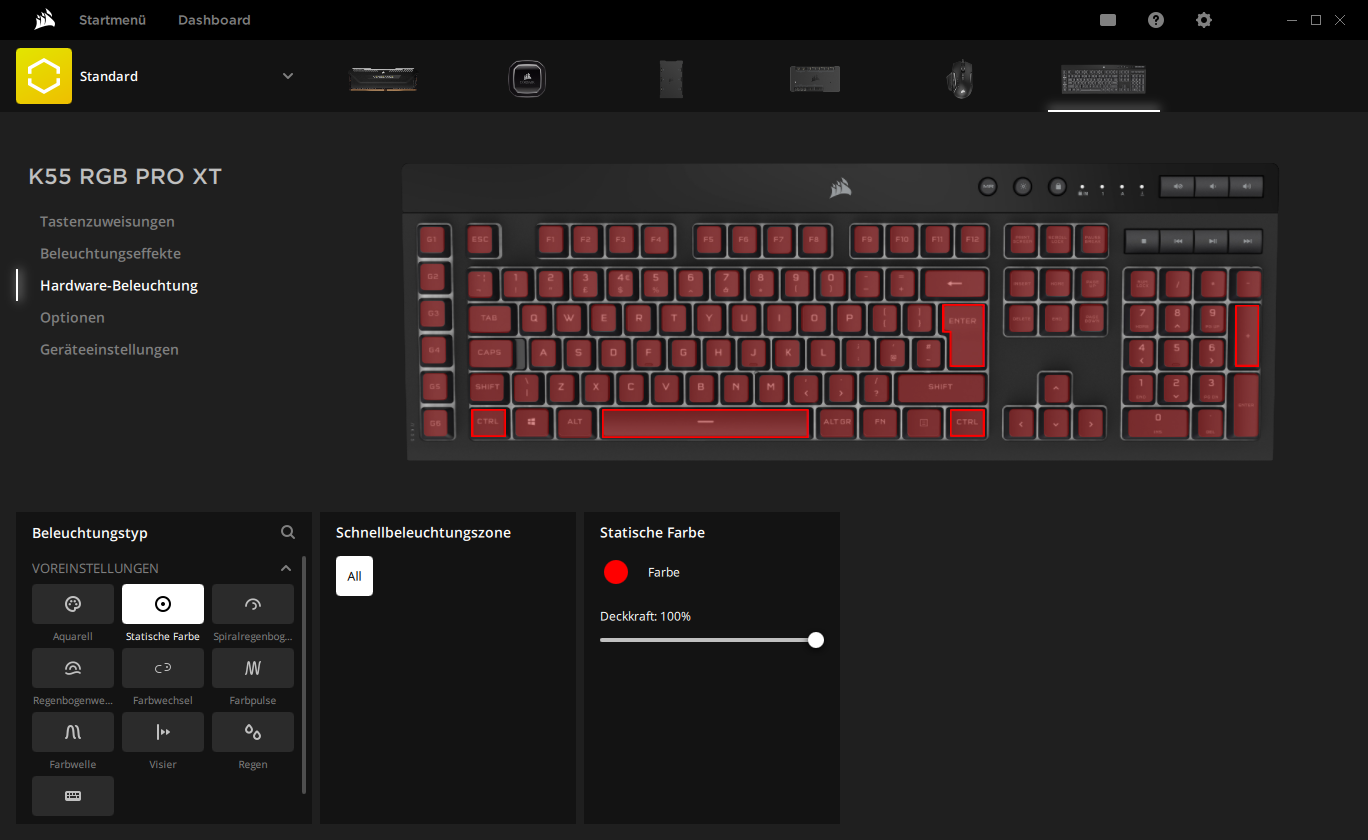Select the CAPS key on keyboard
Viewport: 1368px width, 840px height.
tap(490, 353)
